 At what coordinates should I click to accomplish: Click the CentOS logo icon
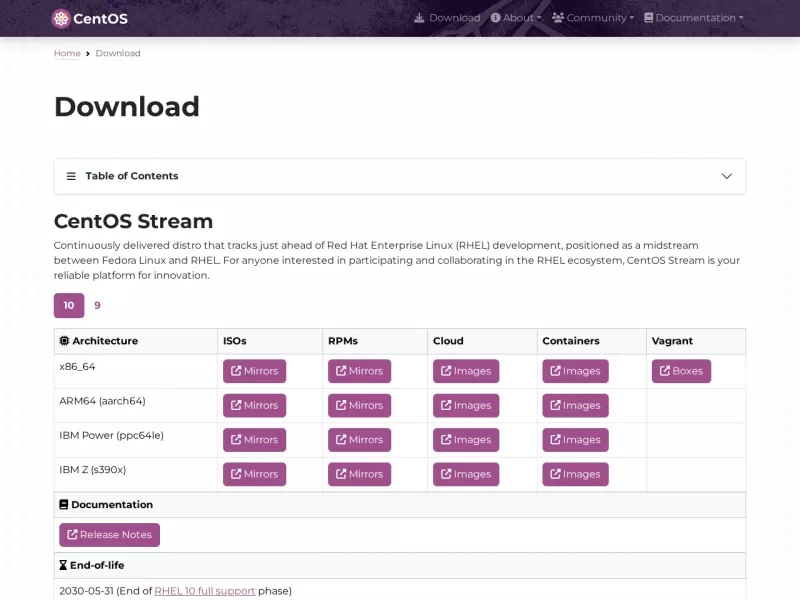coord(61,19)
